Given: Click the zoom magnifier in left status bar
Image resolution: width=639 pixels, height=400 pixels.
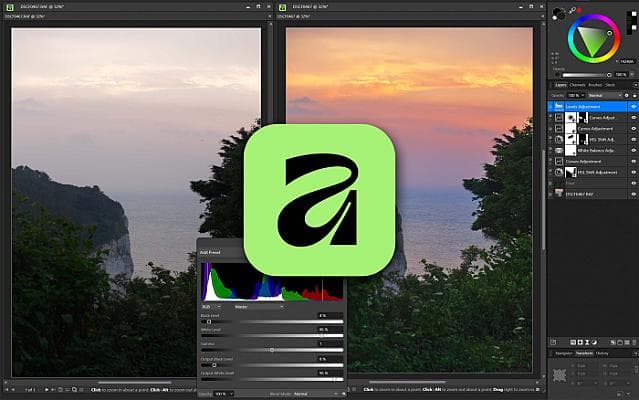Looking at the screenshot, I should pos(74,390).
